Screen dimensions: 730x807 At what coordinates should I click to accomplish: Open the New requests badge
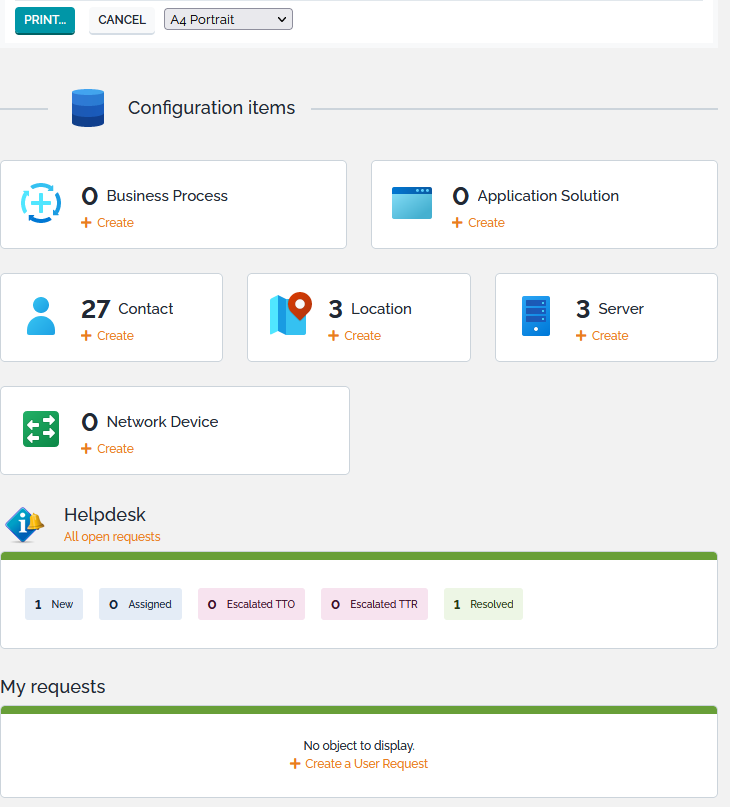[x=54, y=604]
